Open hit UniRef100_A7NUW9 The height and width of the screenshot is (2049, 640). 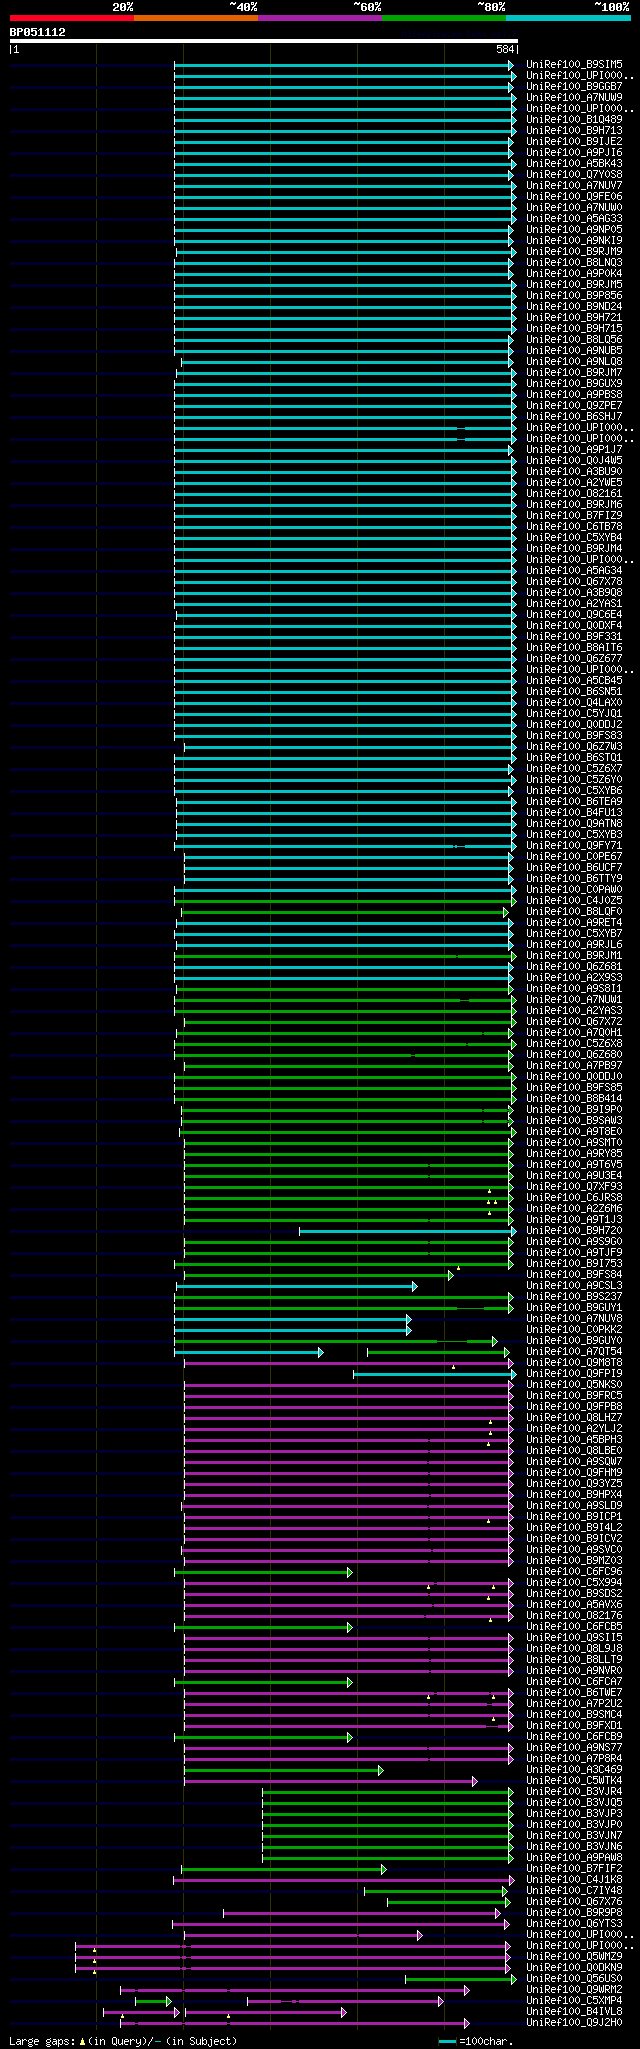(574, 98)
